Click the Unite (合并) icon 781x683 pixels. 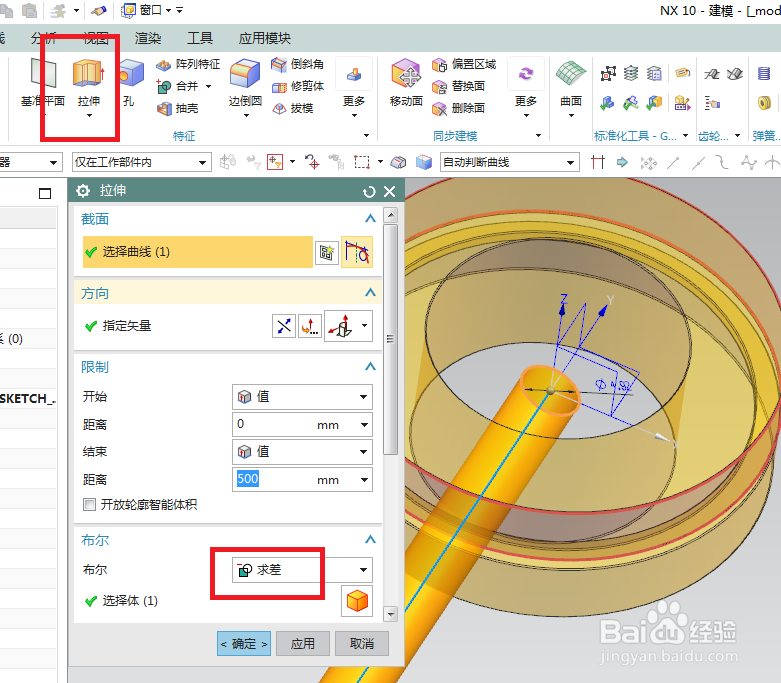164,87
